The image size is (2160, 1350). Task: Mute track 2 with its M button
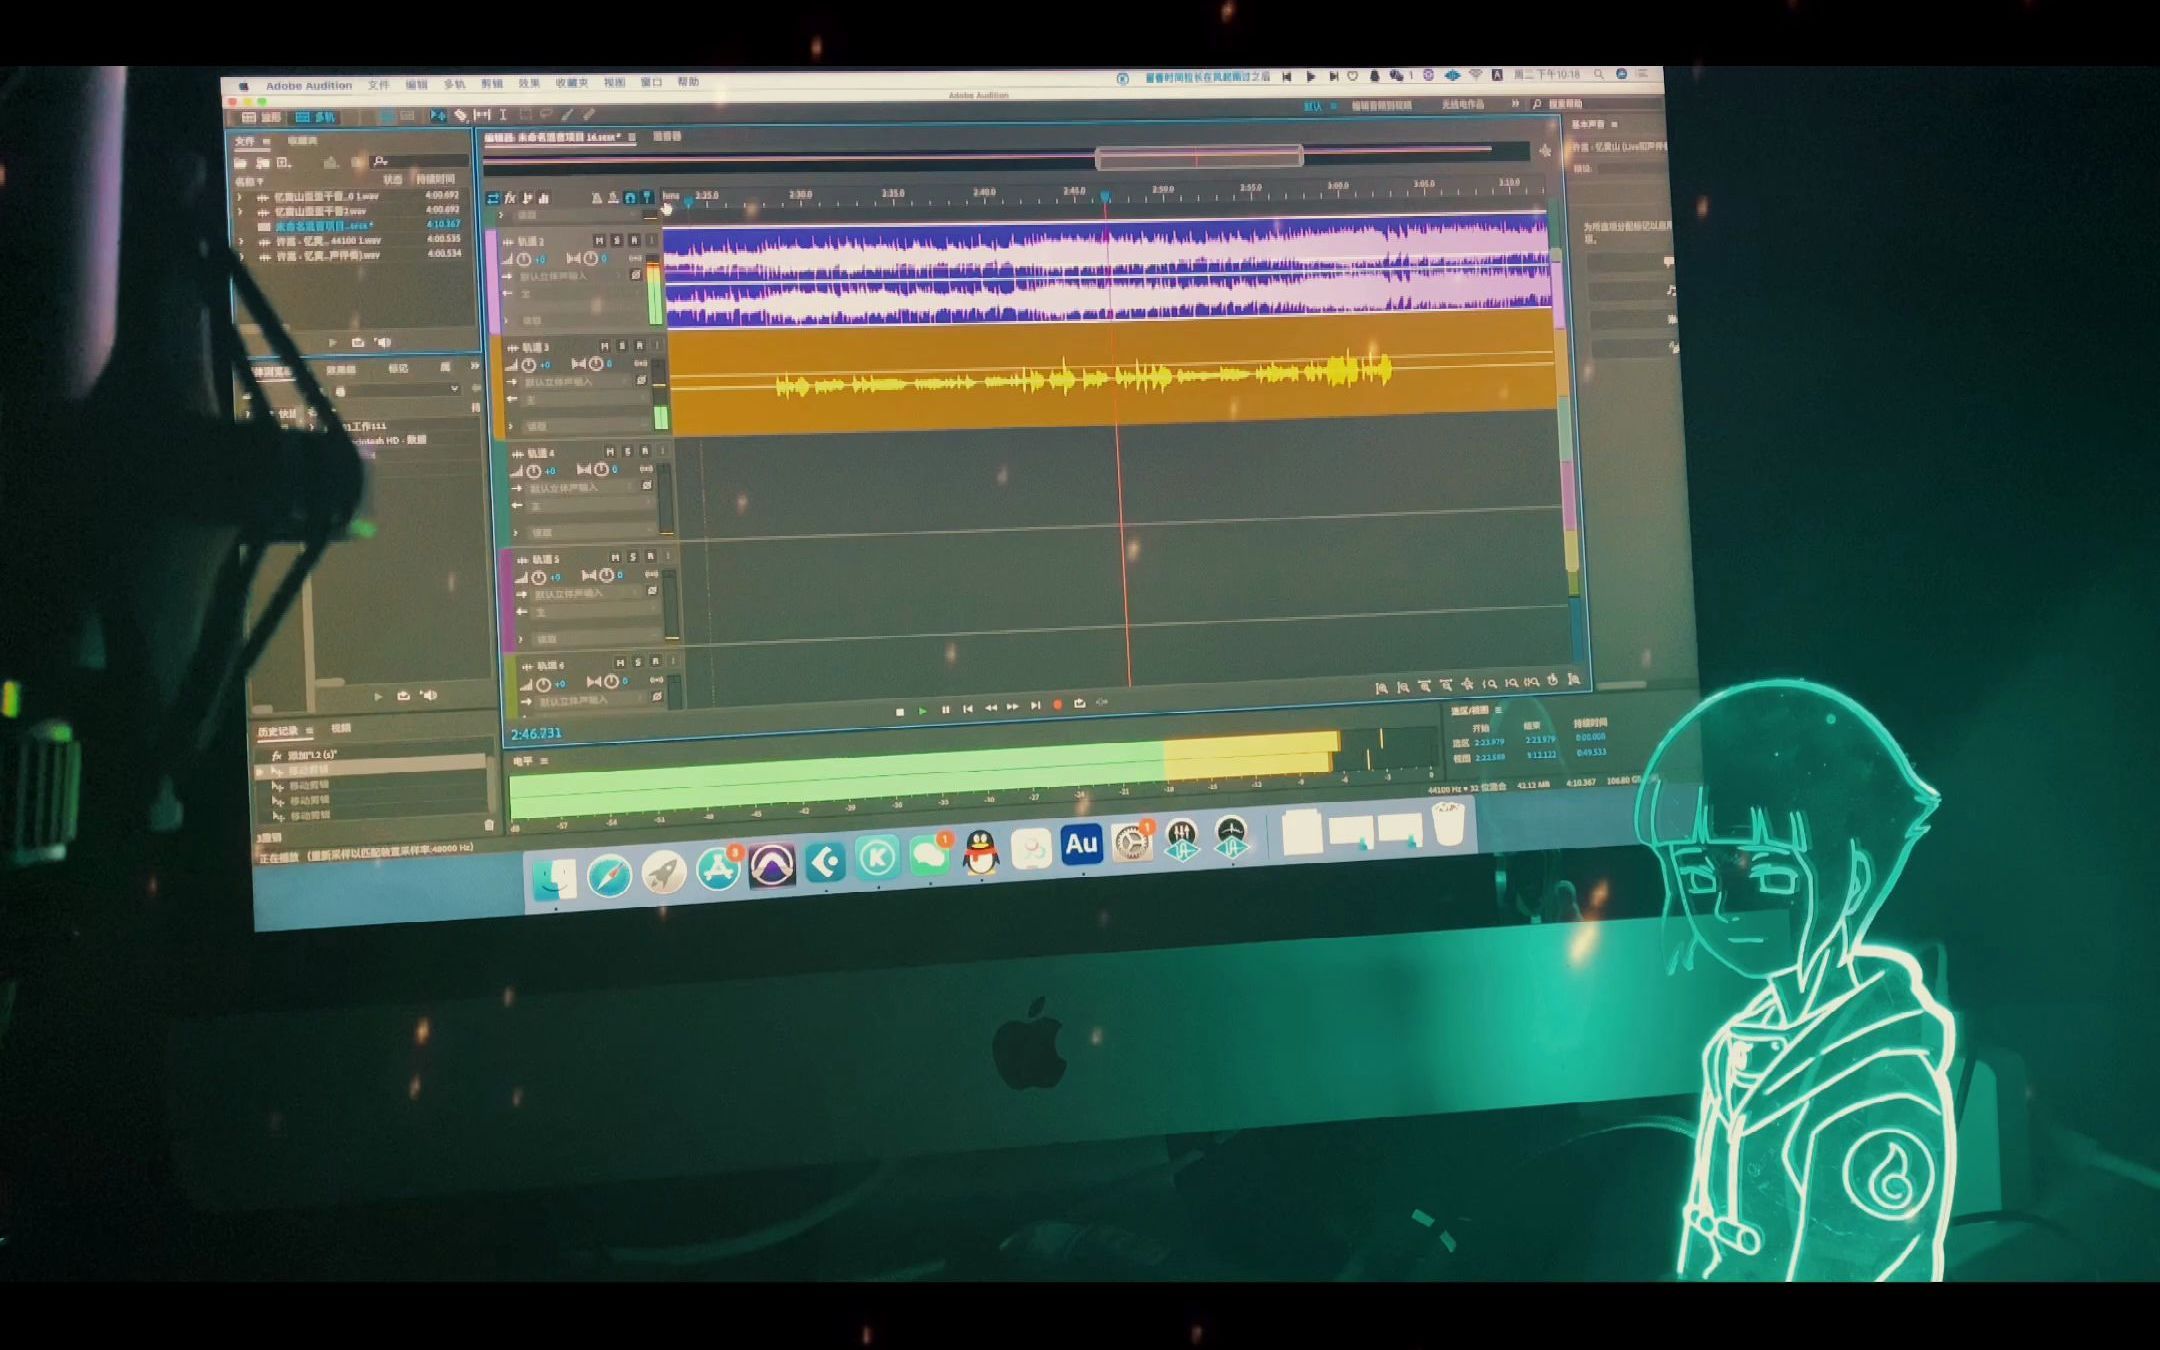pos(599,241)
